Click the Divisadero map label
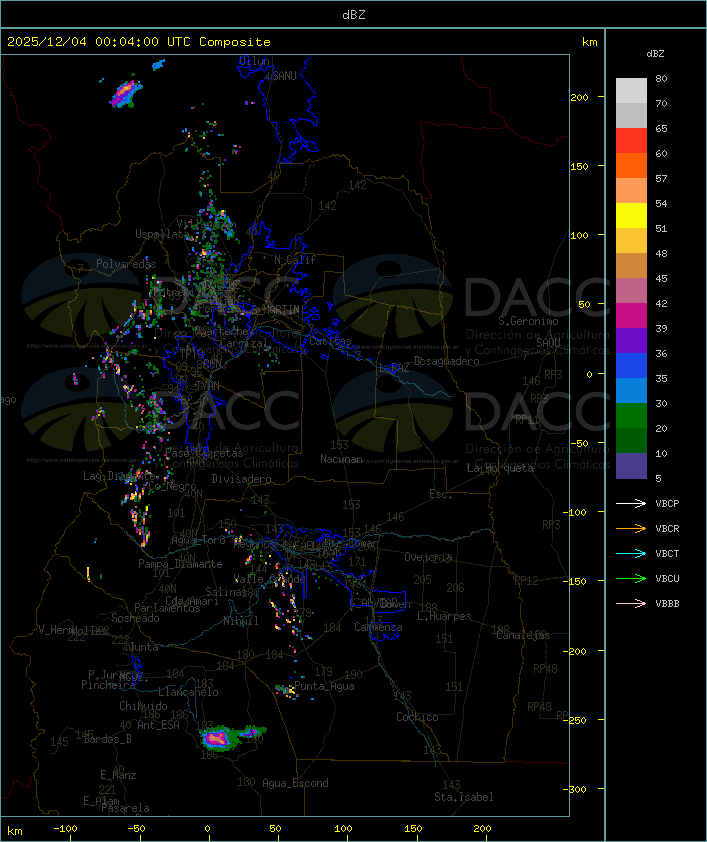The height and width of the screenshot is (842, 707). [x=242, y=479]
